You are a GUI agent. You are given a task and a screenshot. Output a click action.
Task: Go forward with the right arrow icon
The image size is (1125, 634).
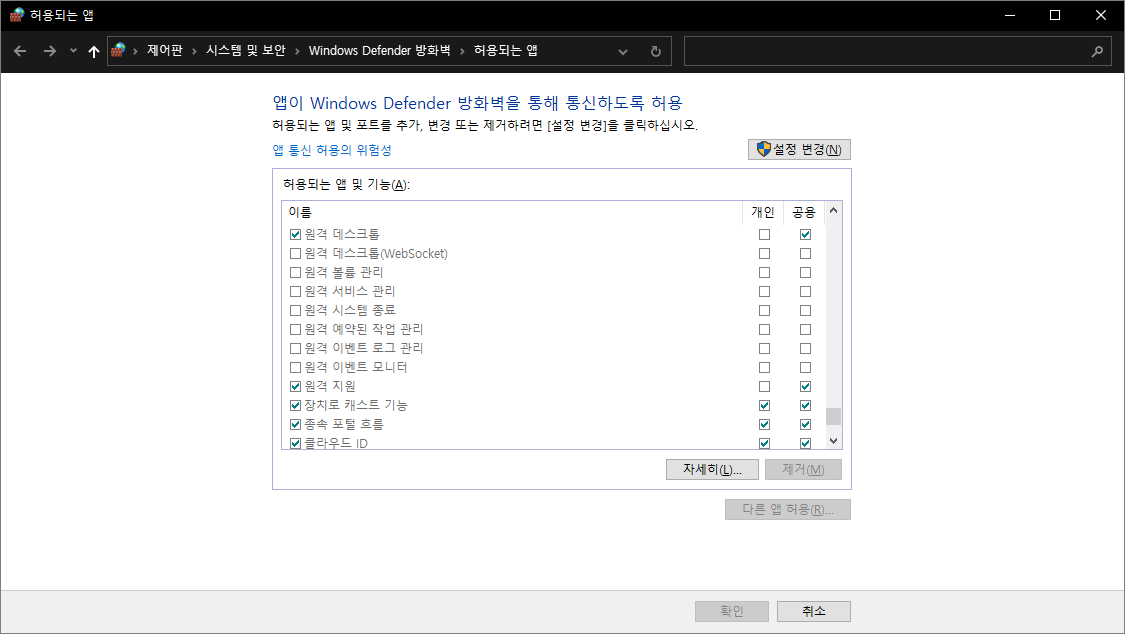50,51
